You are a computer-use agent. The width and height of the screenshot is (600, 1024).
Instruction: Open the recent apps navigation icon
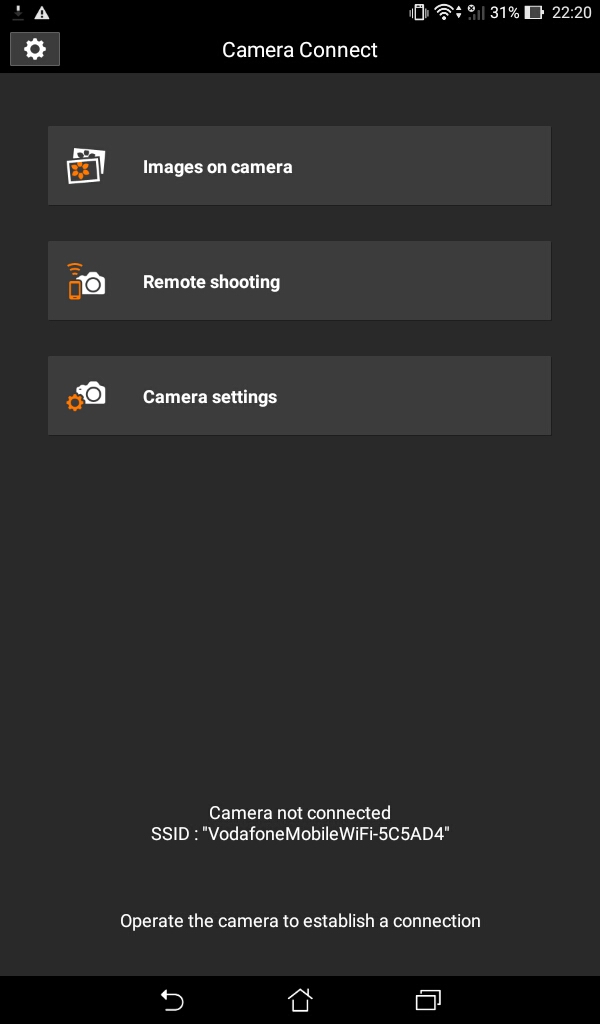(428, 1000)
